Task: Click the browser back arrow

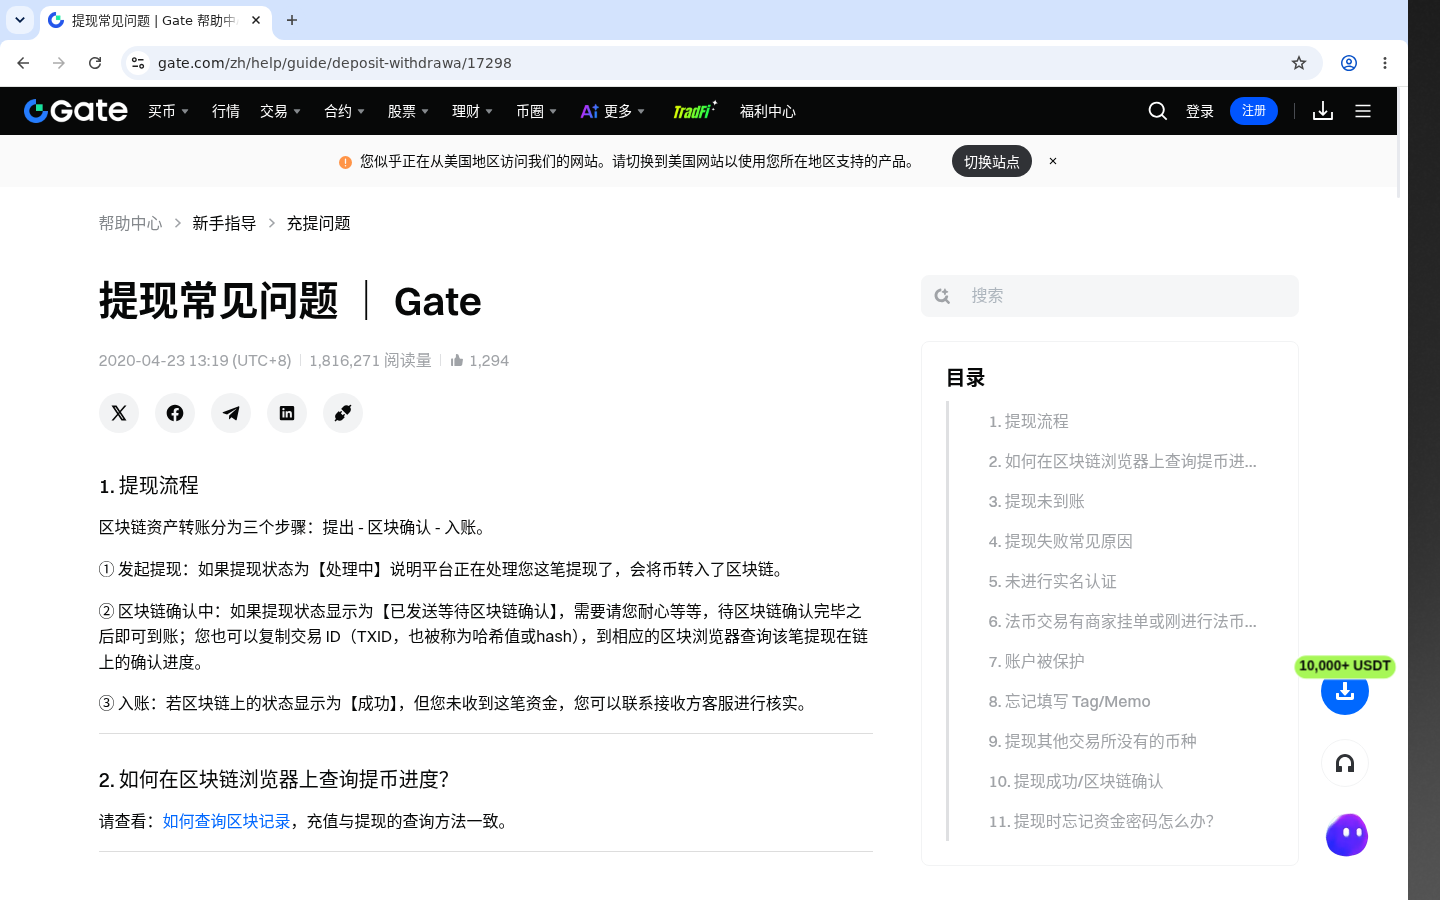Action: click(x=23, y=63)
